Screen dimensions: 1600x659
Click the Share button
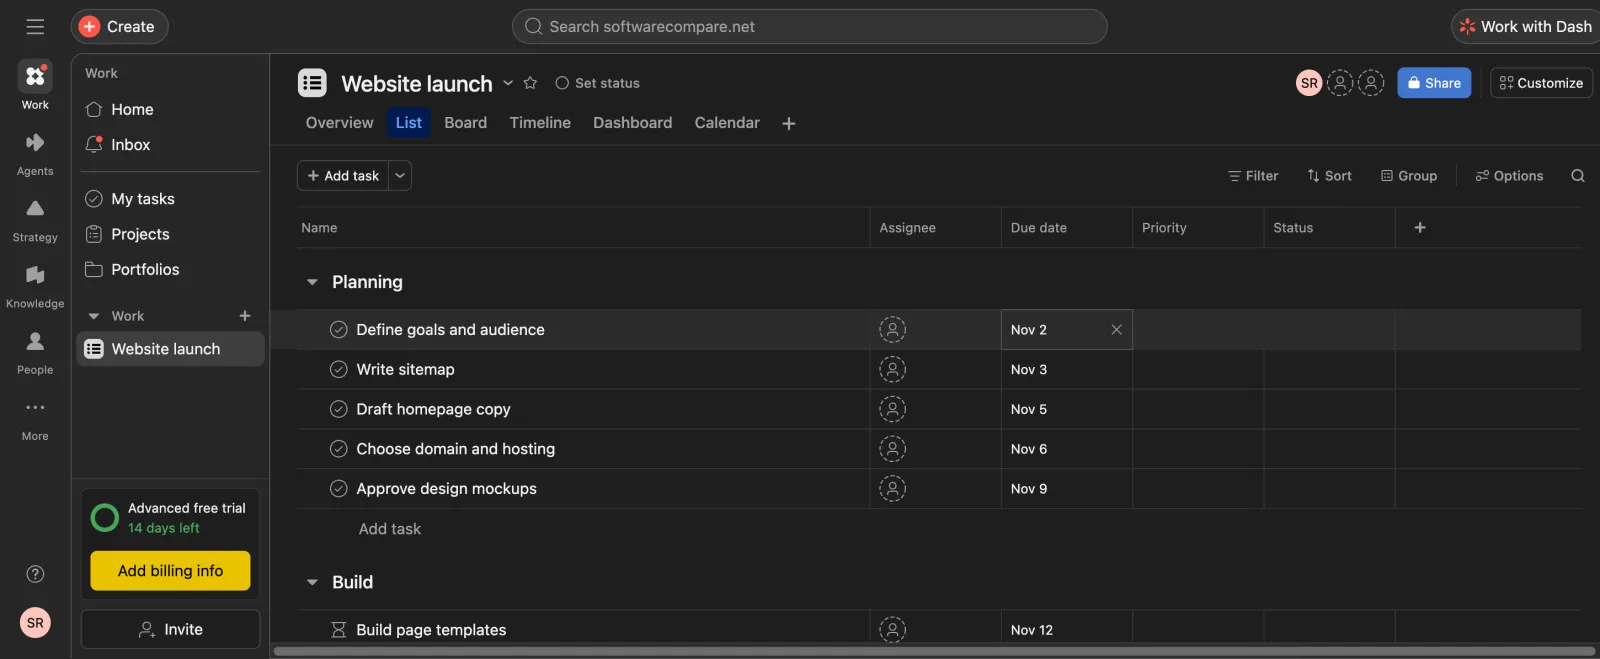1434,83
